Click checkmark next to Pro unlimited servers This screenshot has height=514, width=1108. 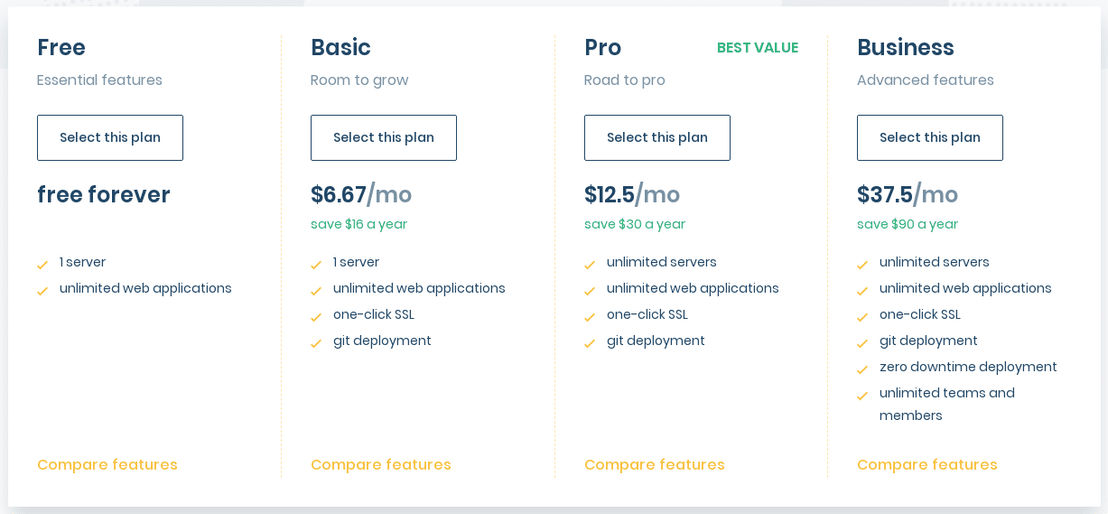click(x=589, y=265)
